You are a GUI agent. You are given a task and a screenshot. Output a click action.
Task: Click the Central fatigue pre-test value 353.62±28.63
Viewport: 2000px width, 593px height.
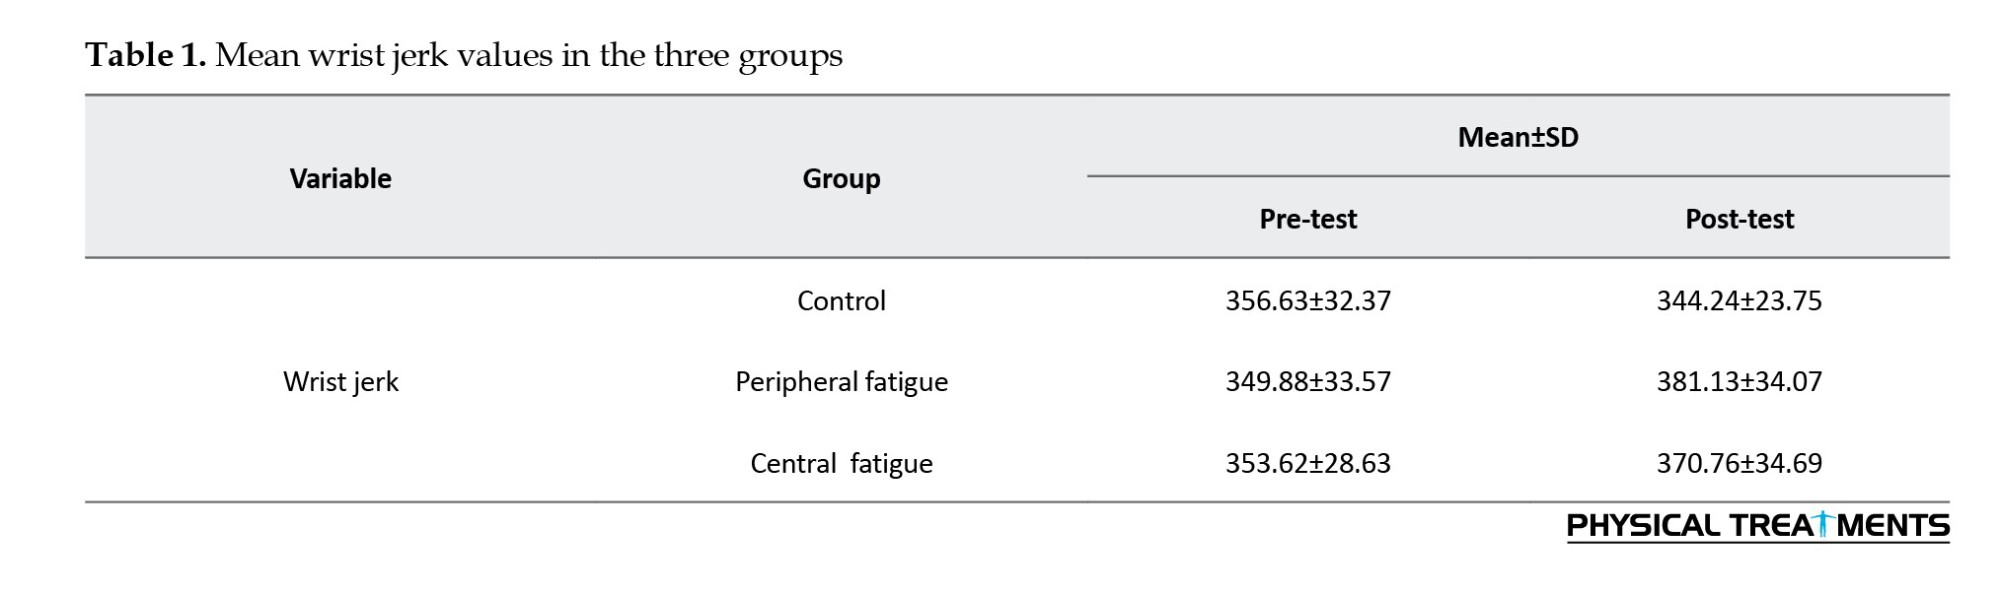click(x=1307, y=463)
